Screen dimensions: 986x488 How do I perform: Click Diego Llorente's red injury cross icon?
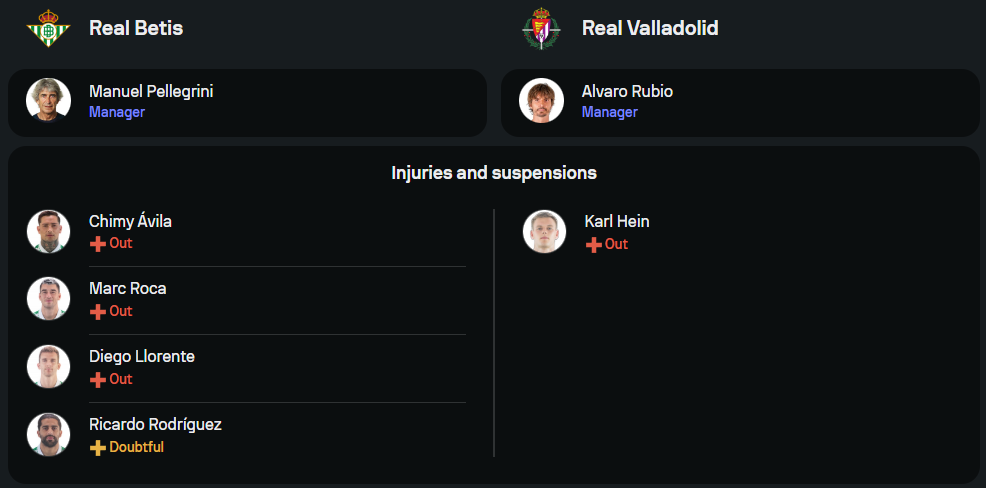tap(97, 380)
